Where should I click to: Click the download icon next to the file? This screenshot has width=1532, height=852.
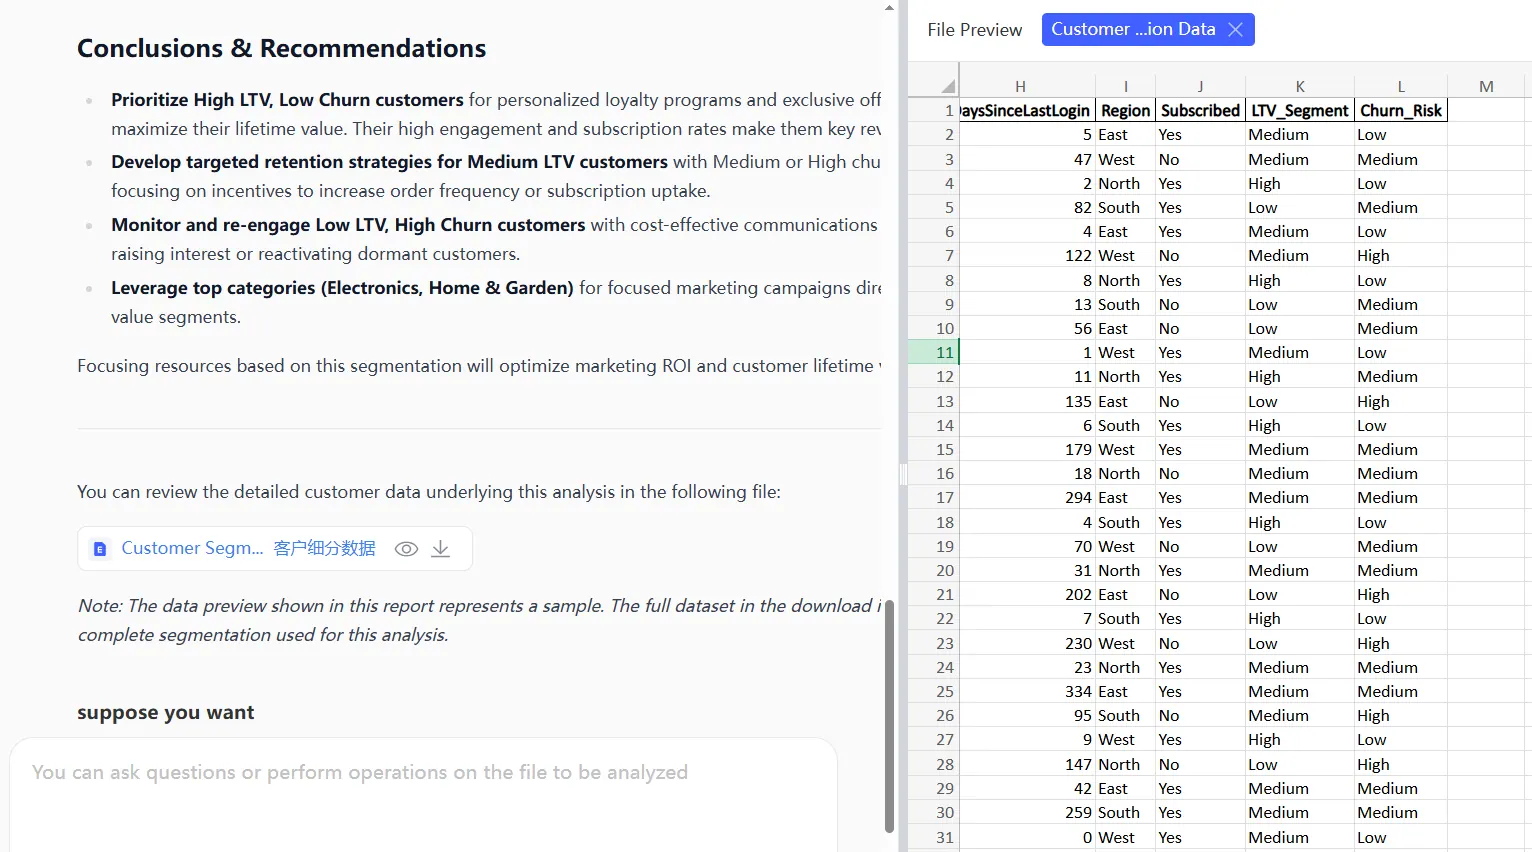pos(440,549)
